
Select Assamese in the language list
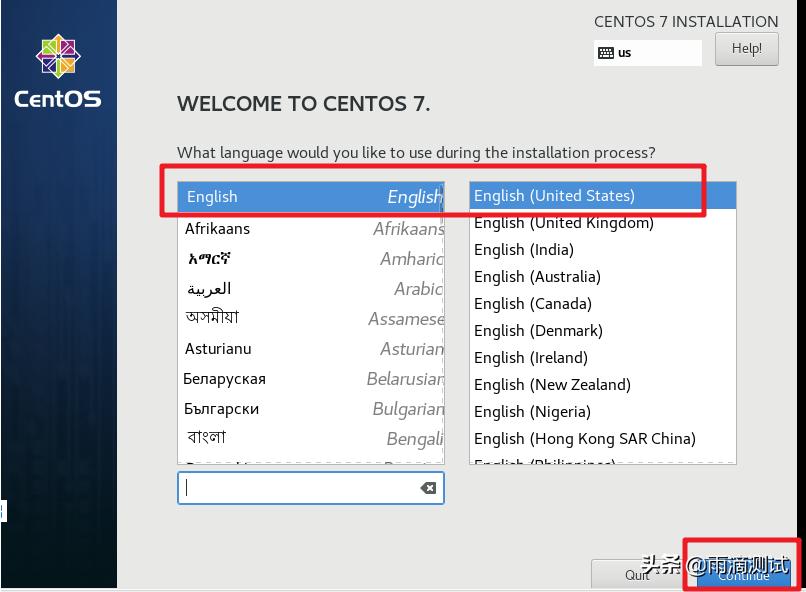[x=310, y=318]
